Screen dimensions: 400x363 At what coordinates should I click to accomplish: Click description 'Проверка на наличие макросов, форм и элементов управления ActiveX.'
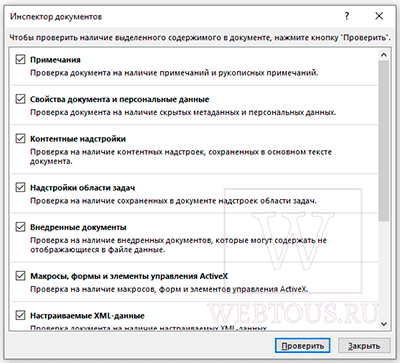coord(169,289)
